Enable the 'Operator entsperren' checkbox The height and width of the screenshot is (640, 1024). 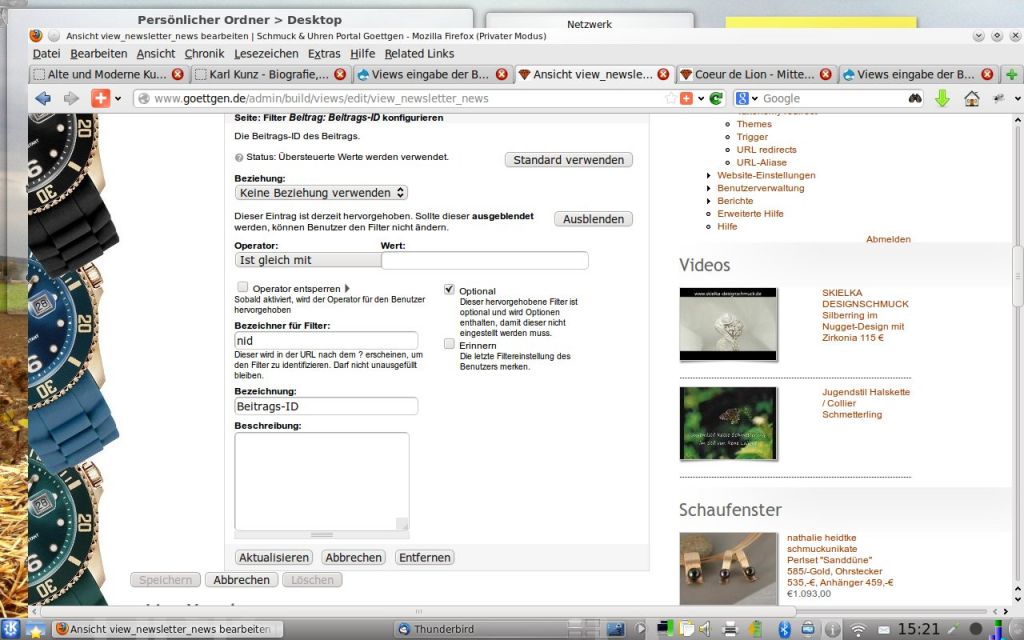pos(243,287)
